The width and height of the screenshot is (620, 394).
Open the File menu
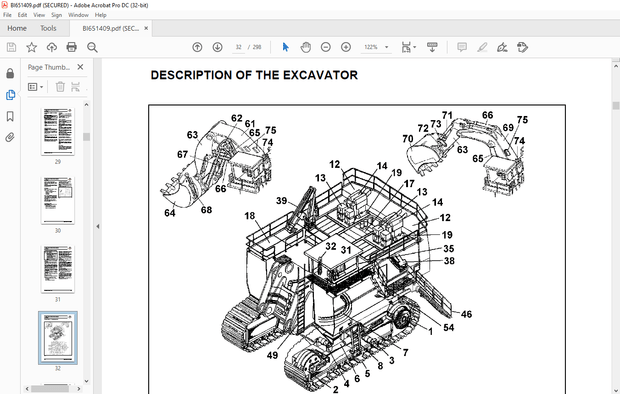coord(7,15)
